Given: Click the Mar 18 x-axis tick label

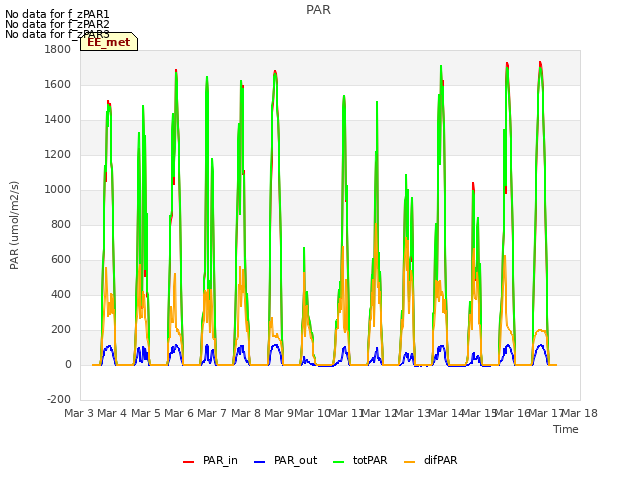Looking at the screenshot, I should click(x=580, y=413).
